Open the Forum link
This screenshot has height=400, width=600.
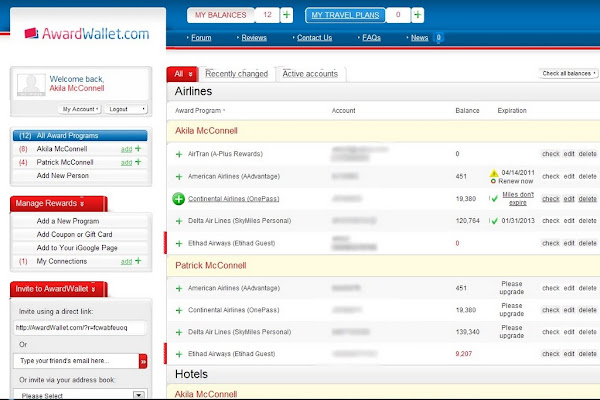click(201, 38)
